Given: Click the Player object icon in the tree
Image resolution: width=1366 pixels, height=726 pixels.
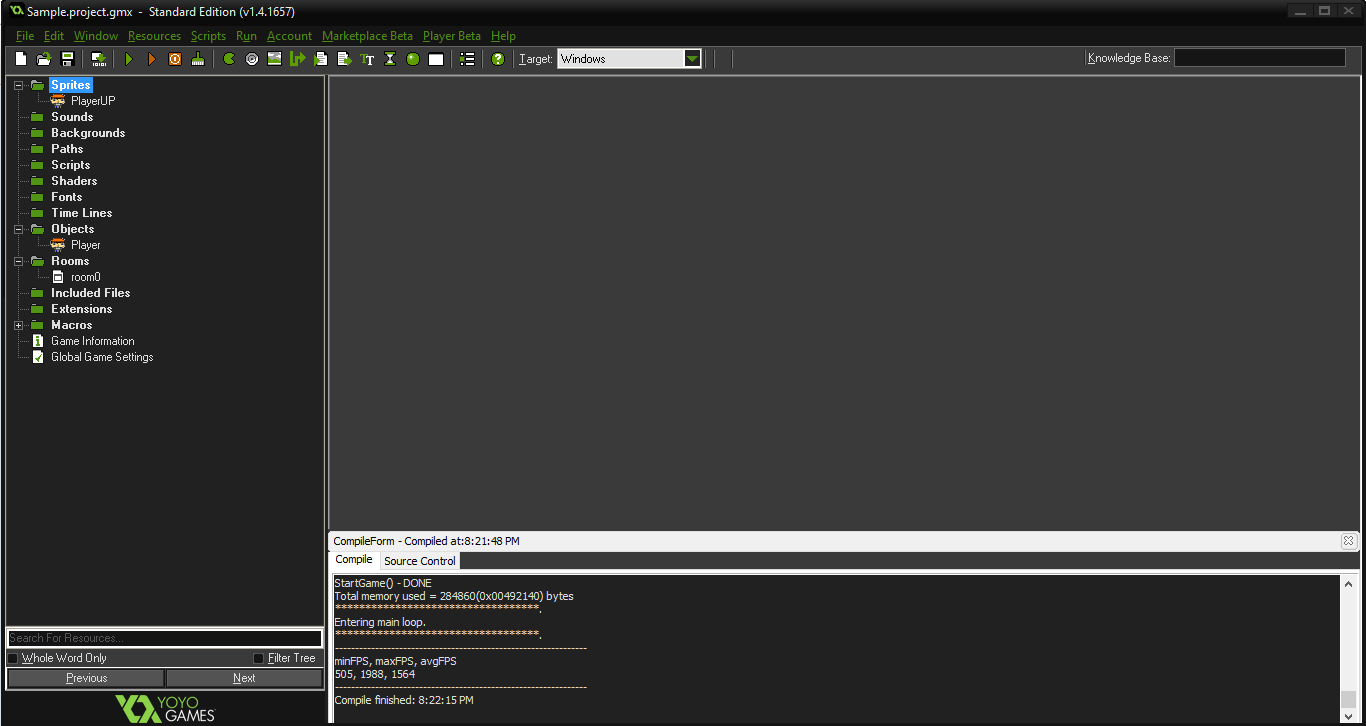Looking at the screenshot, I should click(58, 245).
